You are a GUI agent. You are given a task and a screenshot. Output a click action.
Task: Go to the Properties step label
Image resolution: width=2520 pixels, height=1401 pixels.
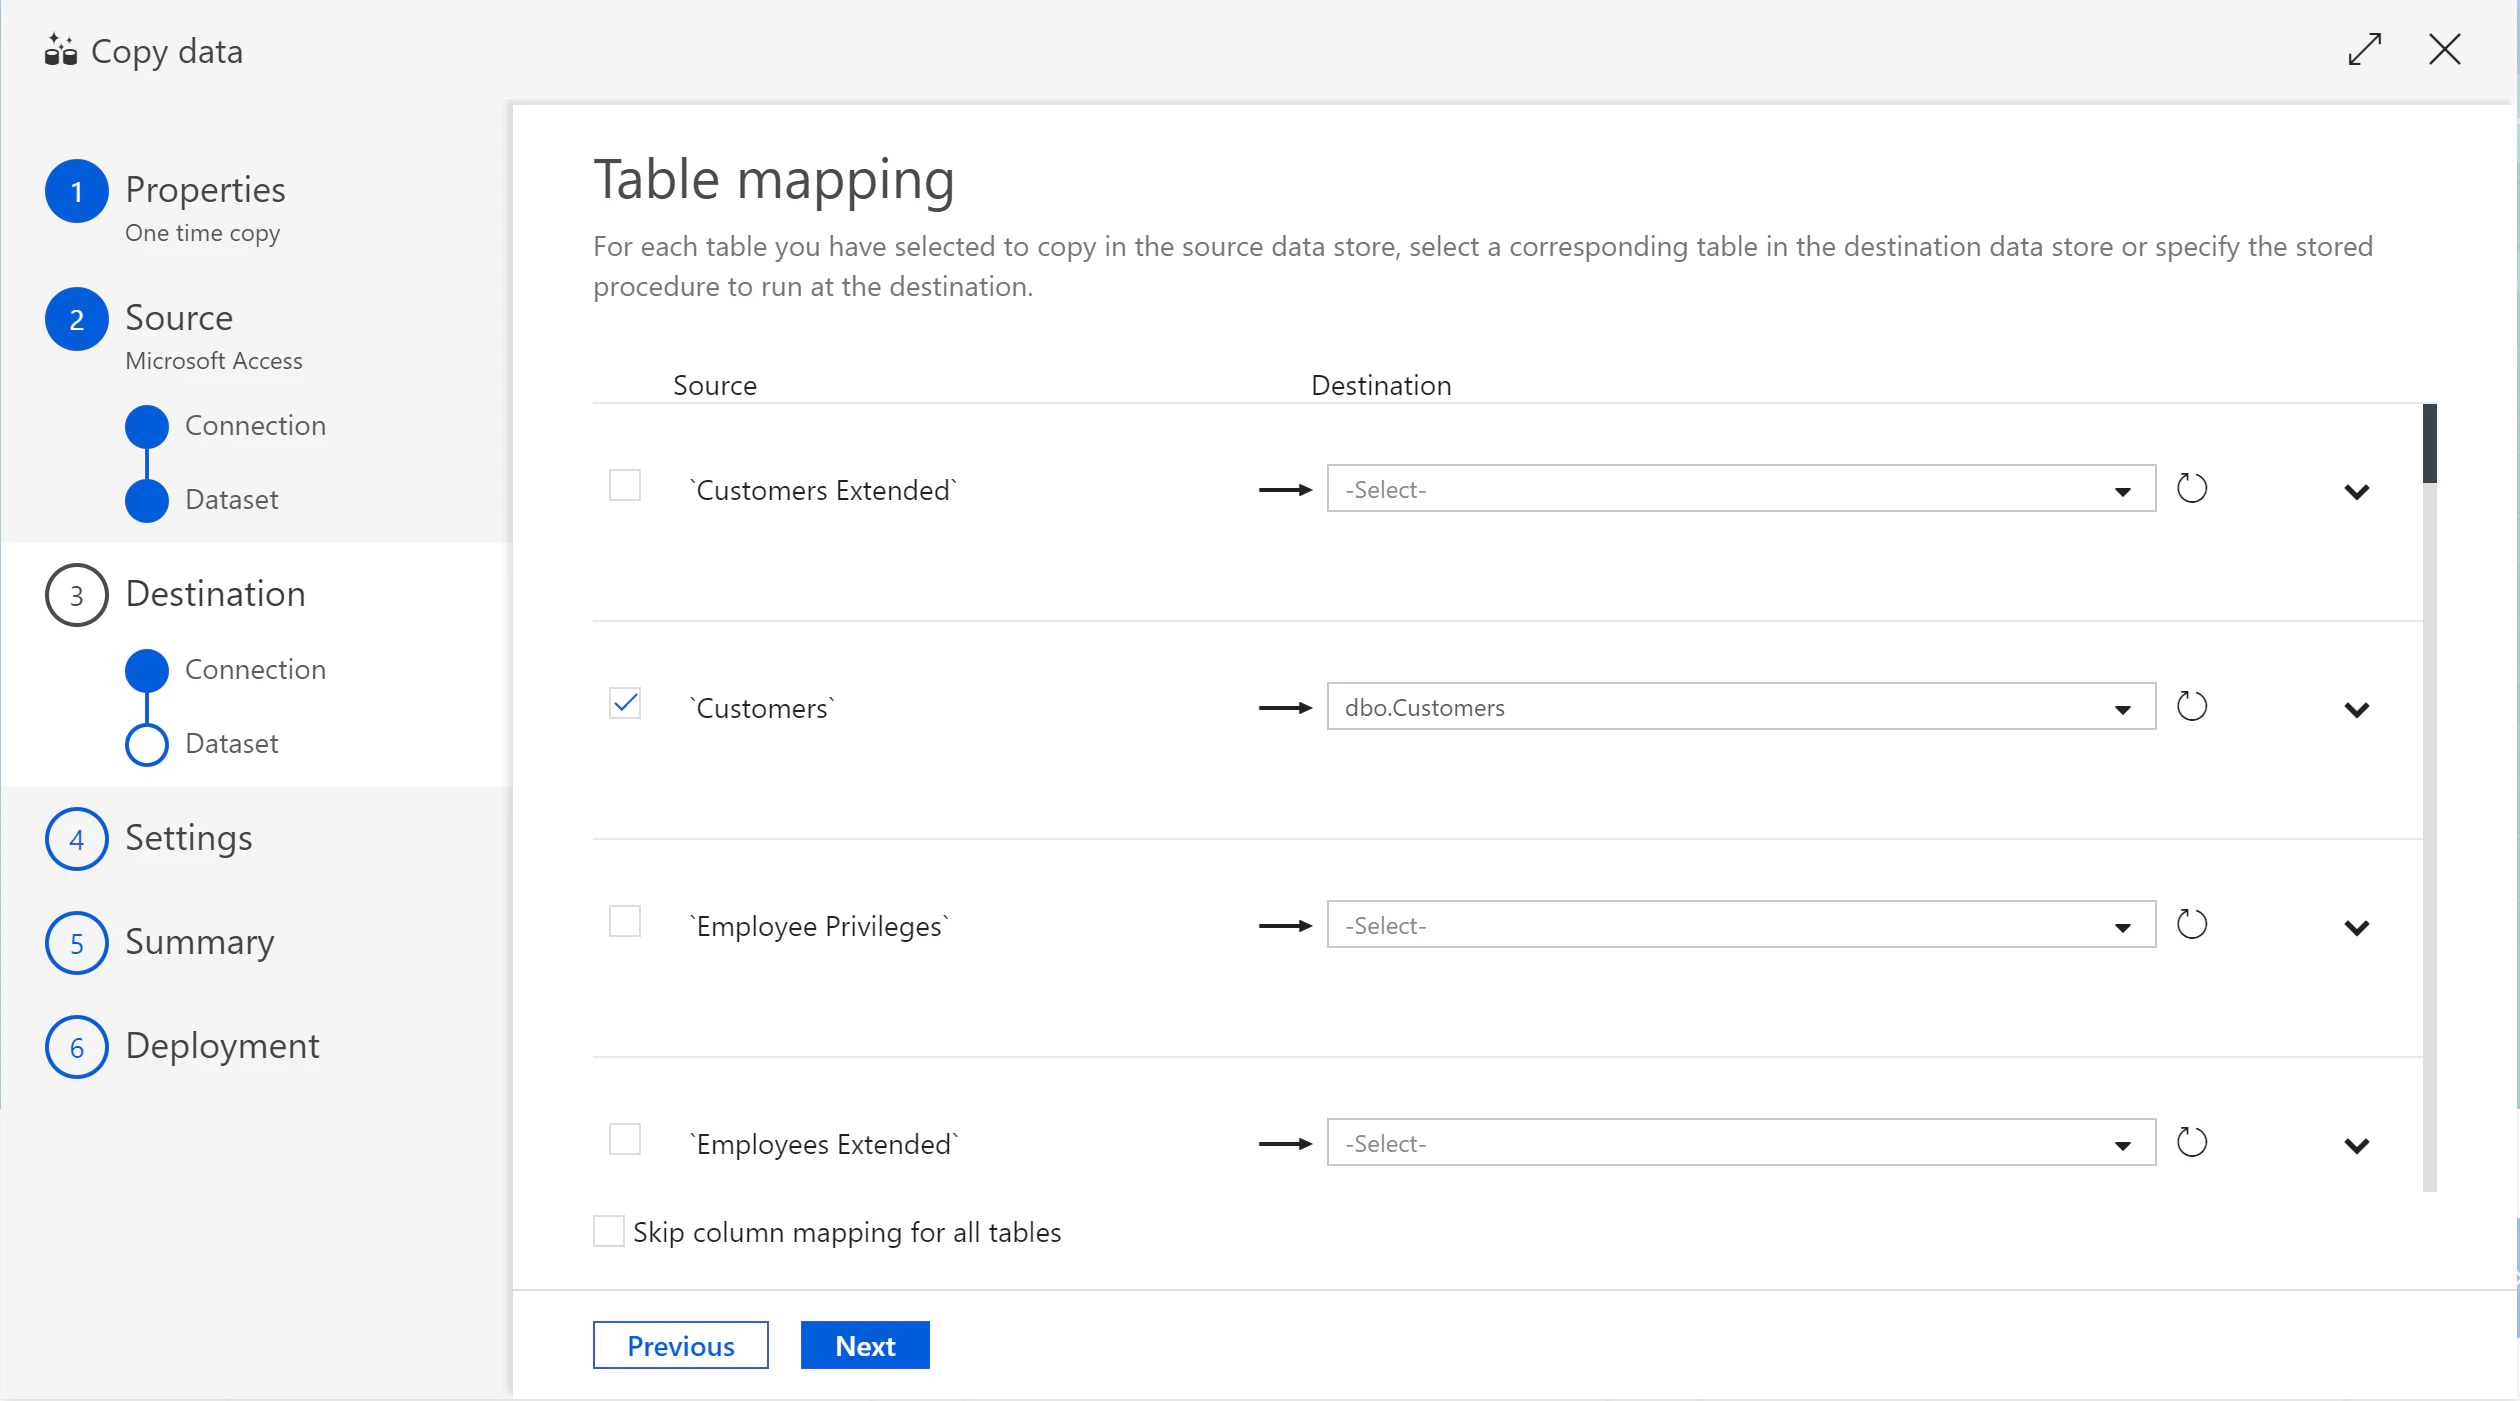(205, 189)
